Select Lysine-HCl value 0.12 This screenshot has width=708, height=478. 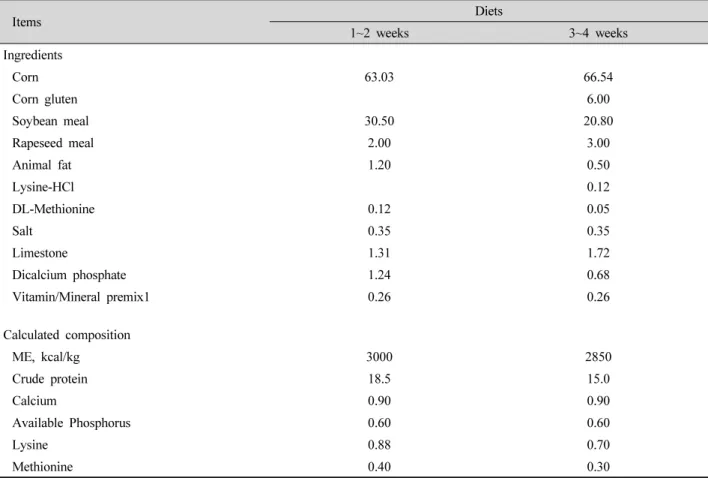(598, 187)
